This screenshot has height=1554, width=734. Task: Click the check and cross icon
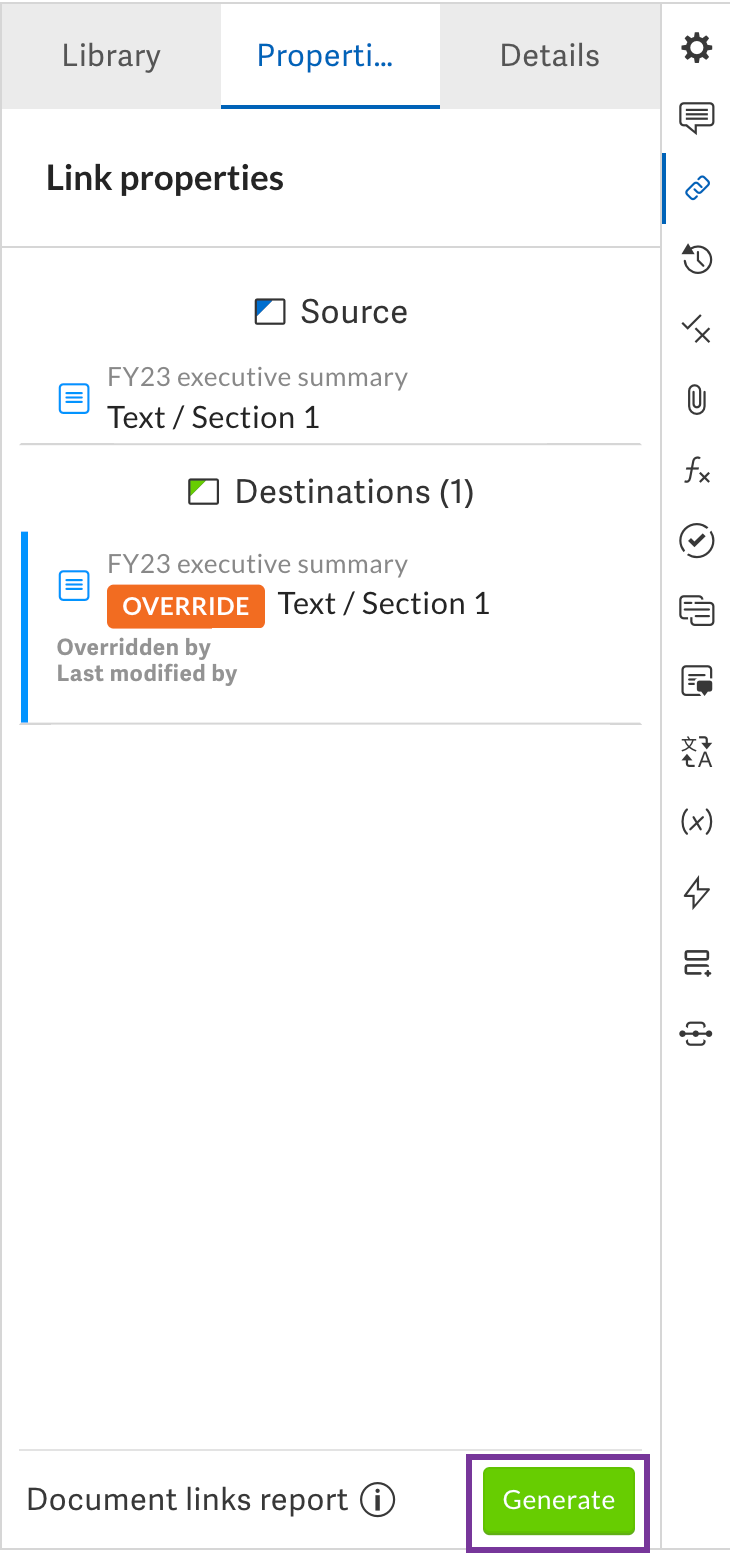[697, 329]
